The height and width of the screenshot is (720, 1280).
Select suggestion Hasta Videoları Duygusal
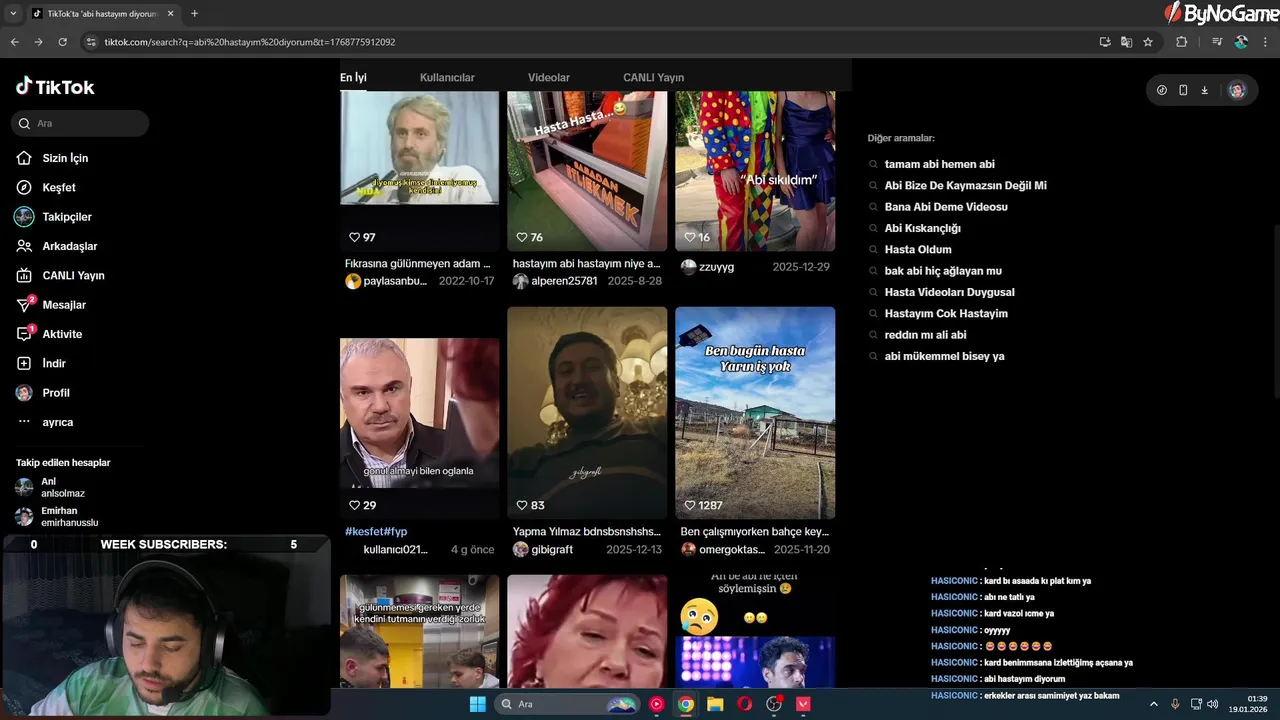click(x=950, y=292)
